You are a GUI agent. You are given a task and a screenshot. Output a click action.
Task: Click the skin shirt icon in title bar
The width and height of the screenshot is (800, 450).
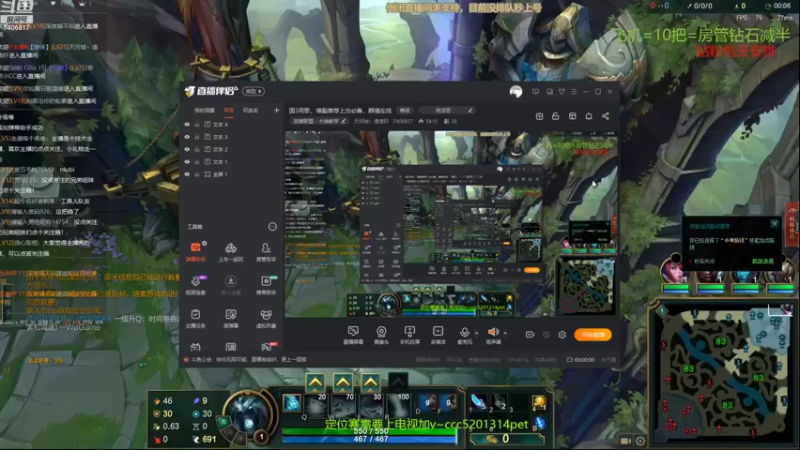tap(562, 92)
